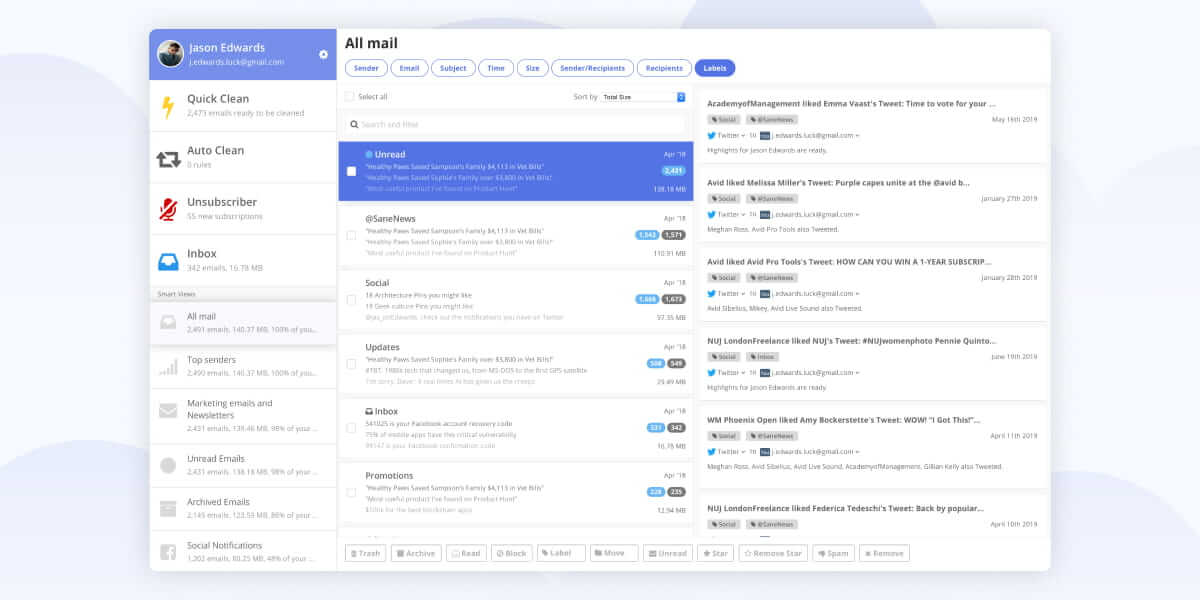The image size is (1200, 600).
Task: Click the Remove Star button
Action: pyautogui.click(x=773, y=553)
